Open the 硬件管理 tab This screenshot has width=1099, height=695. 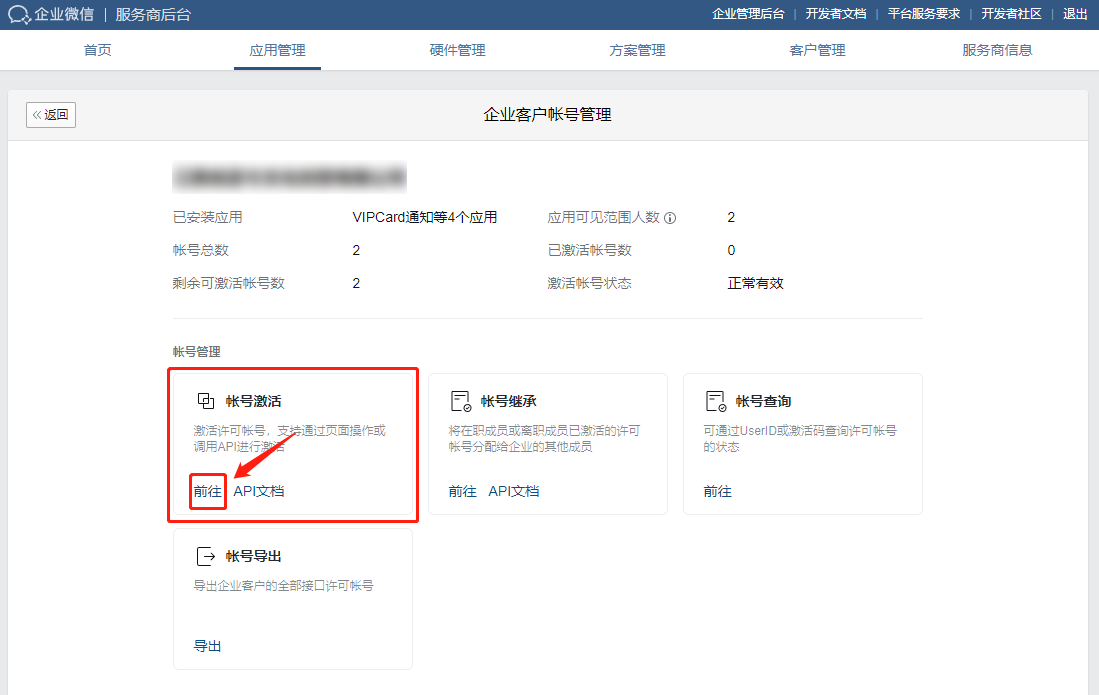tap(456, 48)
